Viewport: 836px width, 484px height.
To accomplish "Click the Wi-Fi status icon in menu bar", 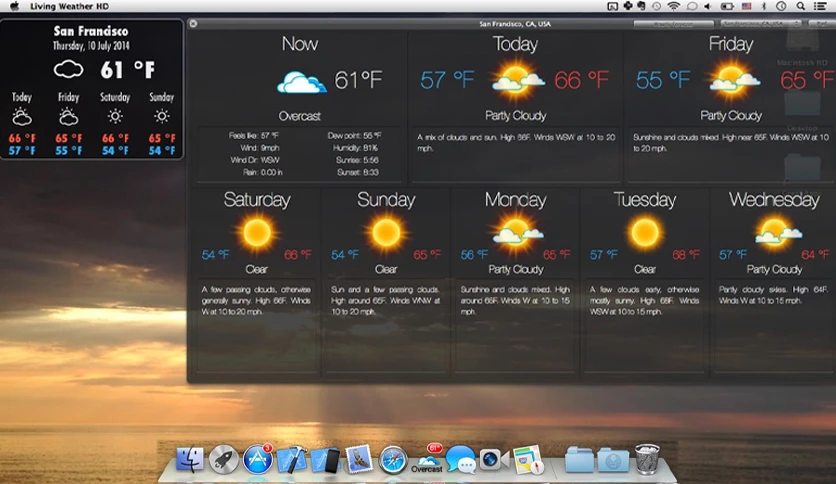I will 673,6.
